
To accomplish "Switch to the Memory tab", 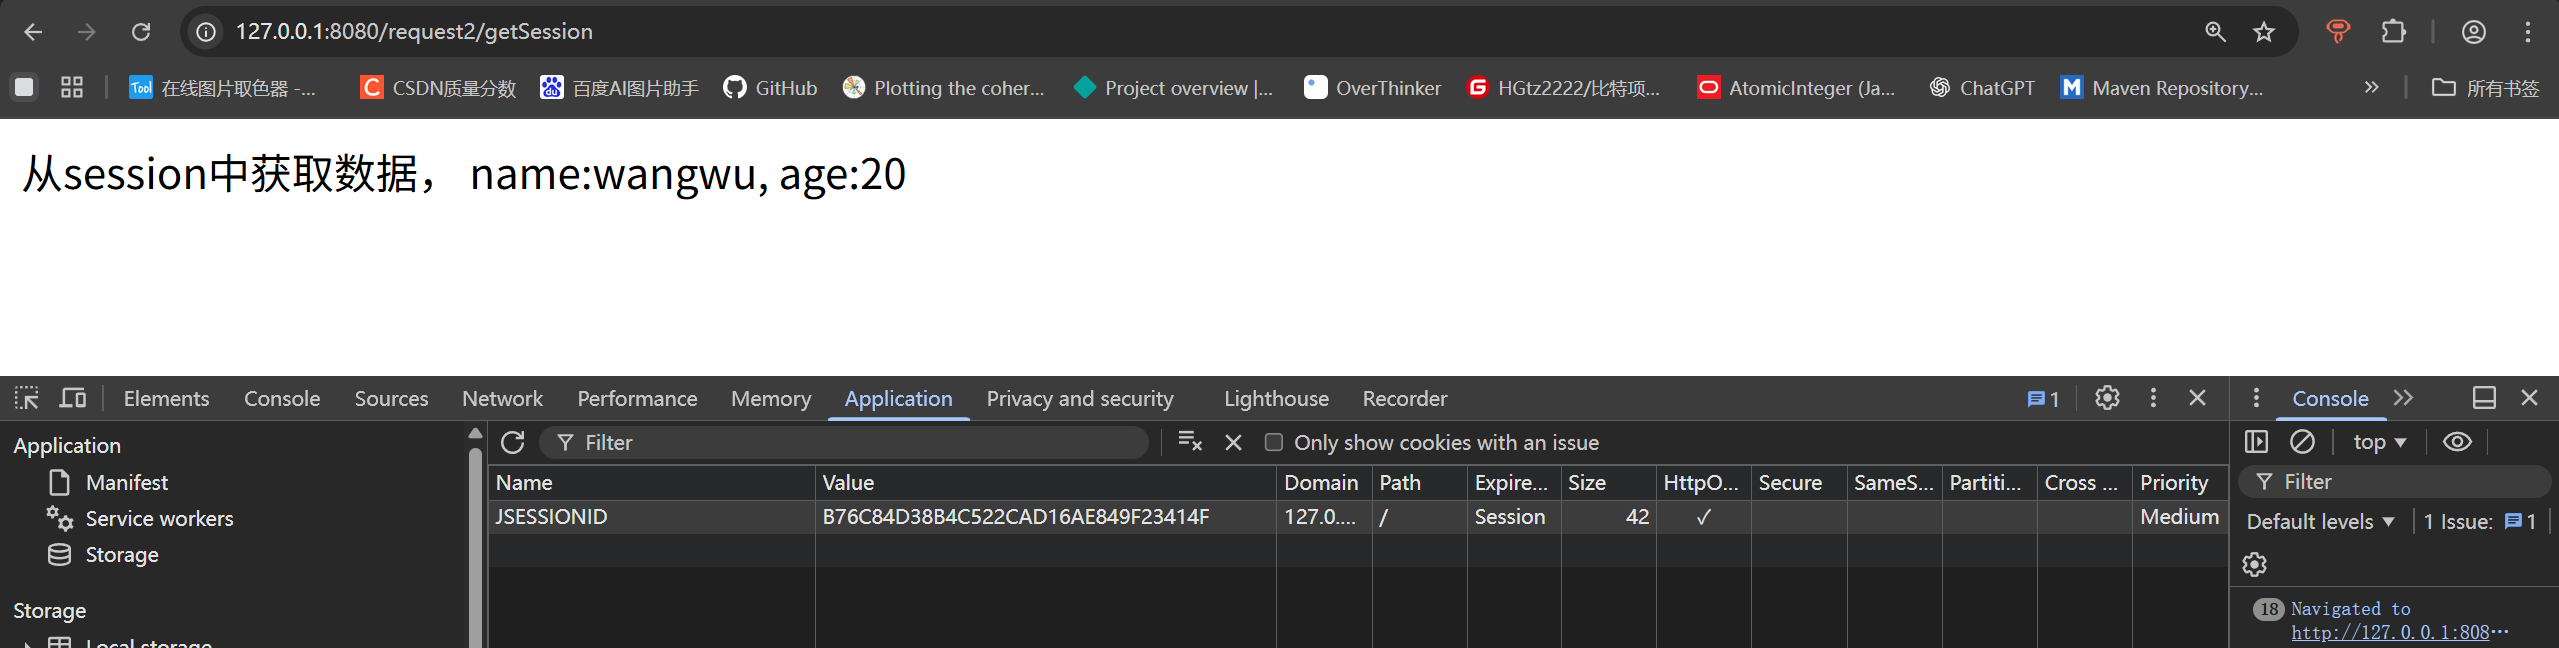I will (x=771, y=398).
